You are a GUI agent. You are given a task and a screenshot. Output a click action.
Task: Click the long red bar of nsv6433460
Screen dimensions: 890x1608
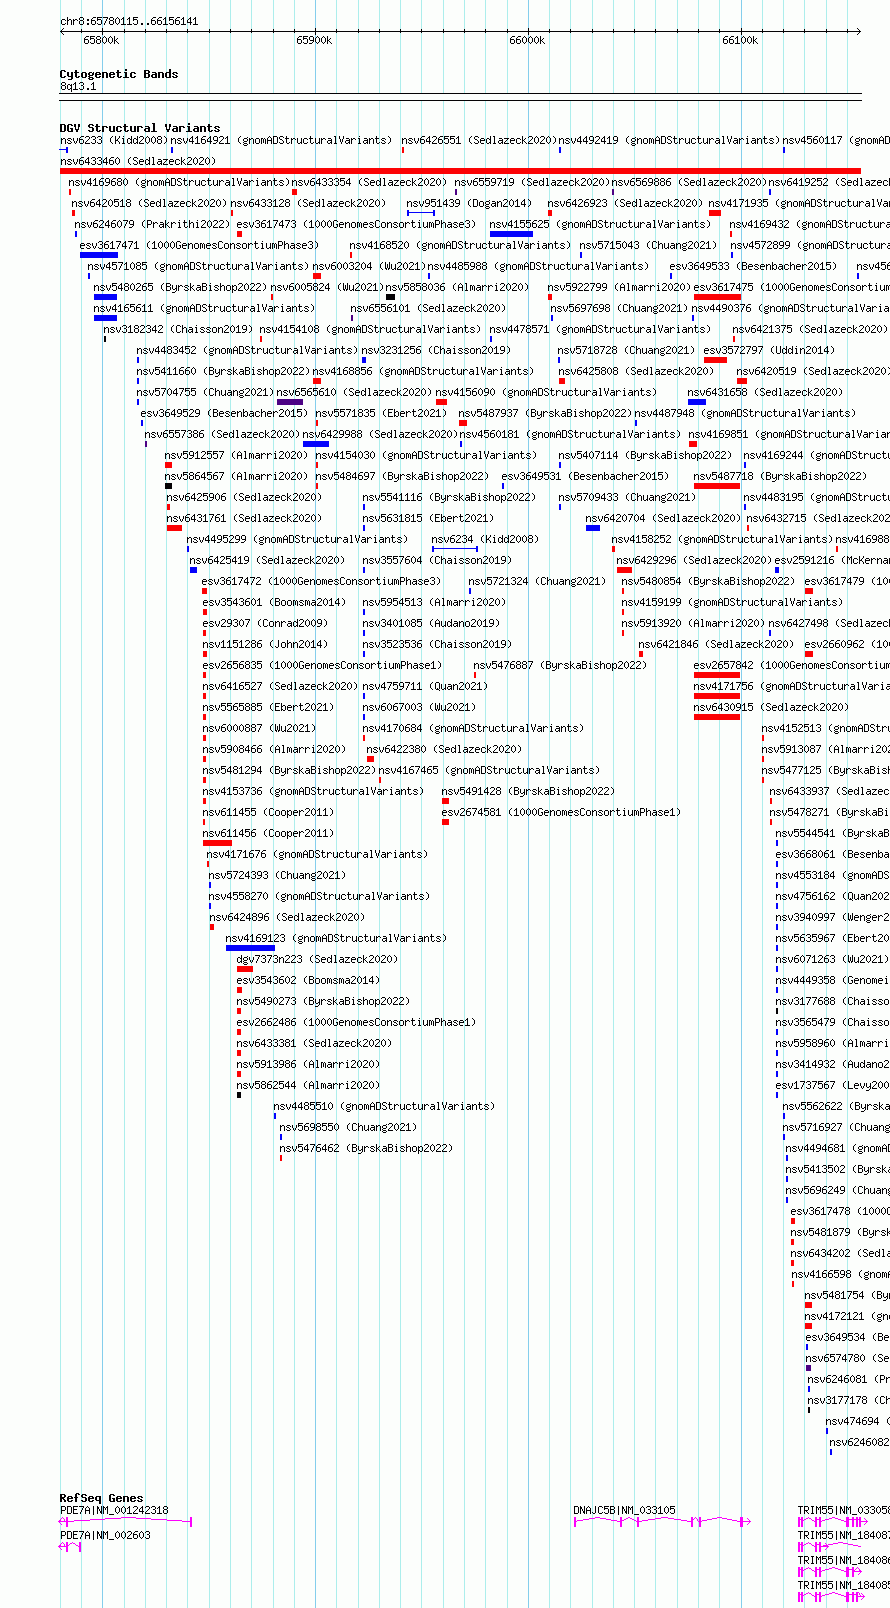tap(460, 171)
